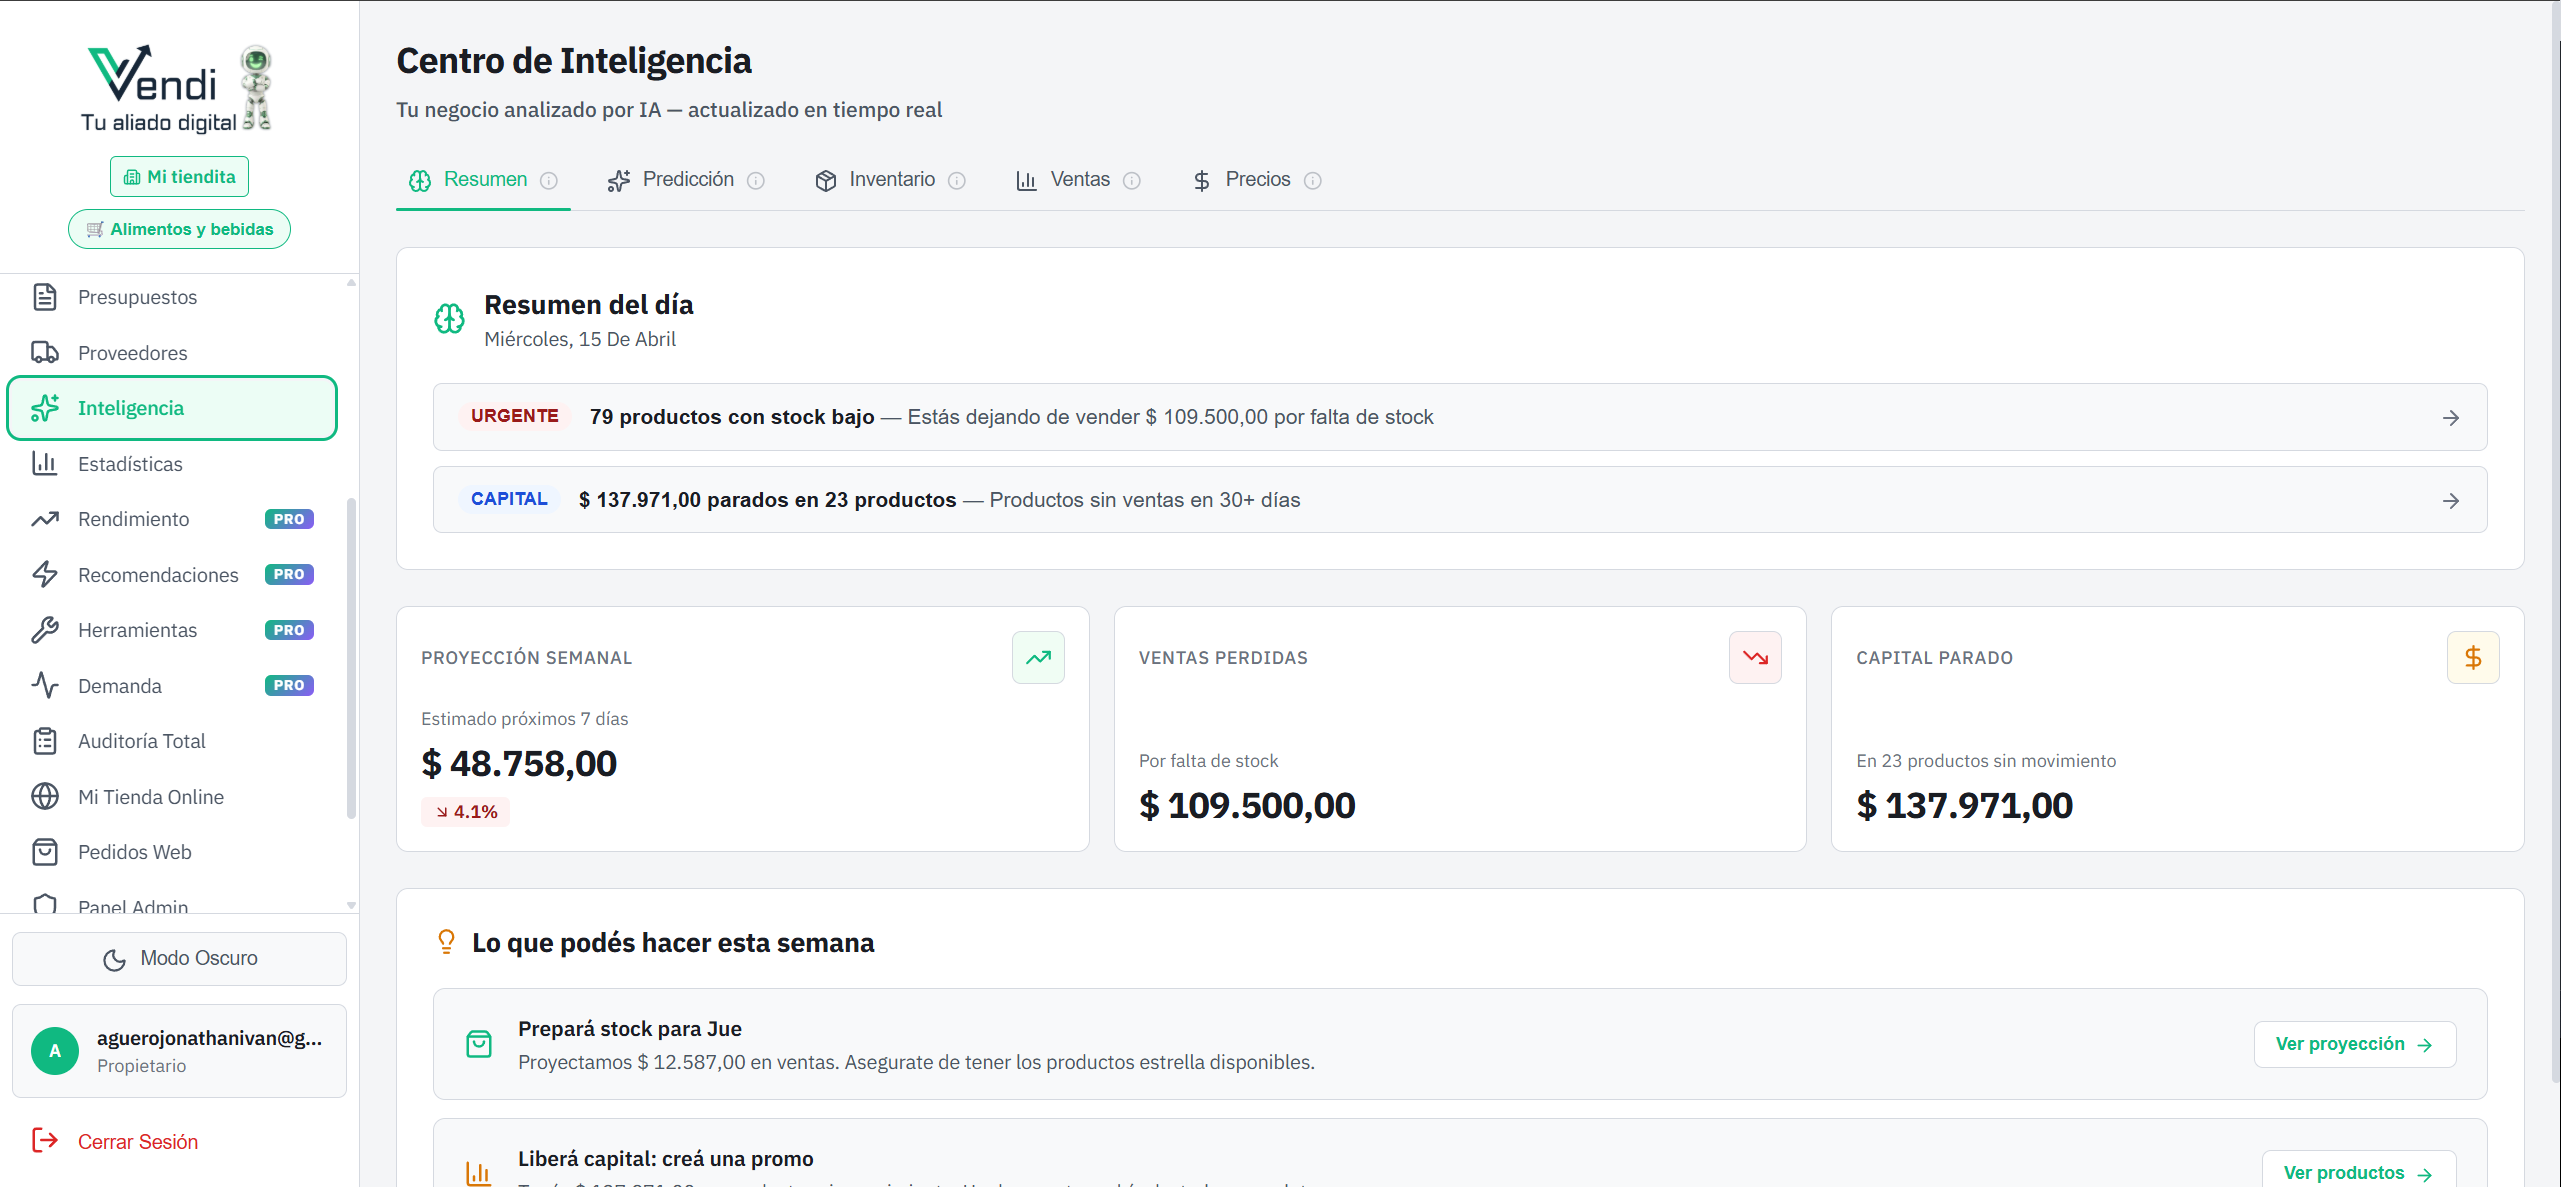
Task: Expand the CAPITAL parados alert arrow
Action: 2450,501
